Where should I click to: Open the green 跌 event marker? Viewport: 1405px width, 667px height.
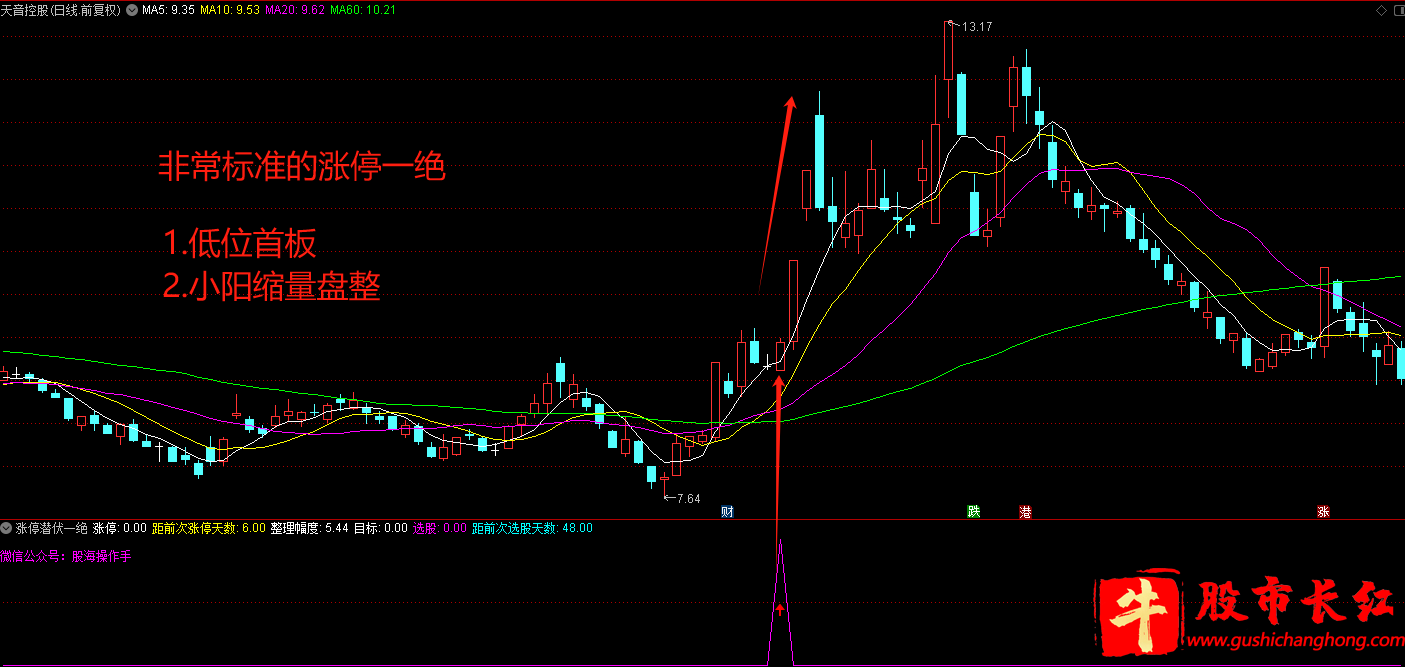[974, 512]
